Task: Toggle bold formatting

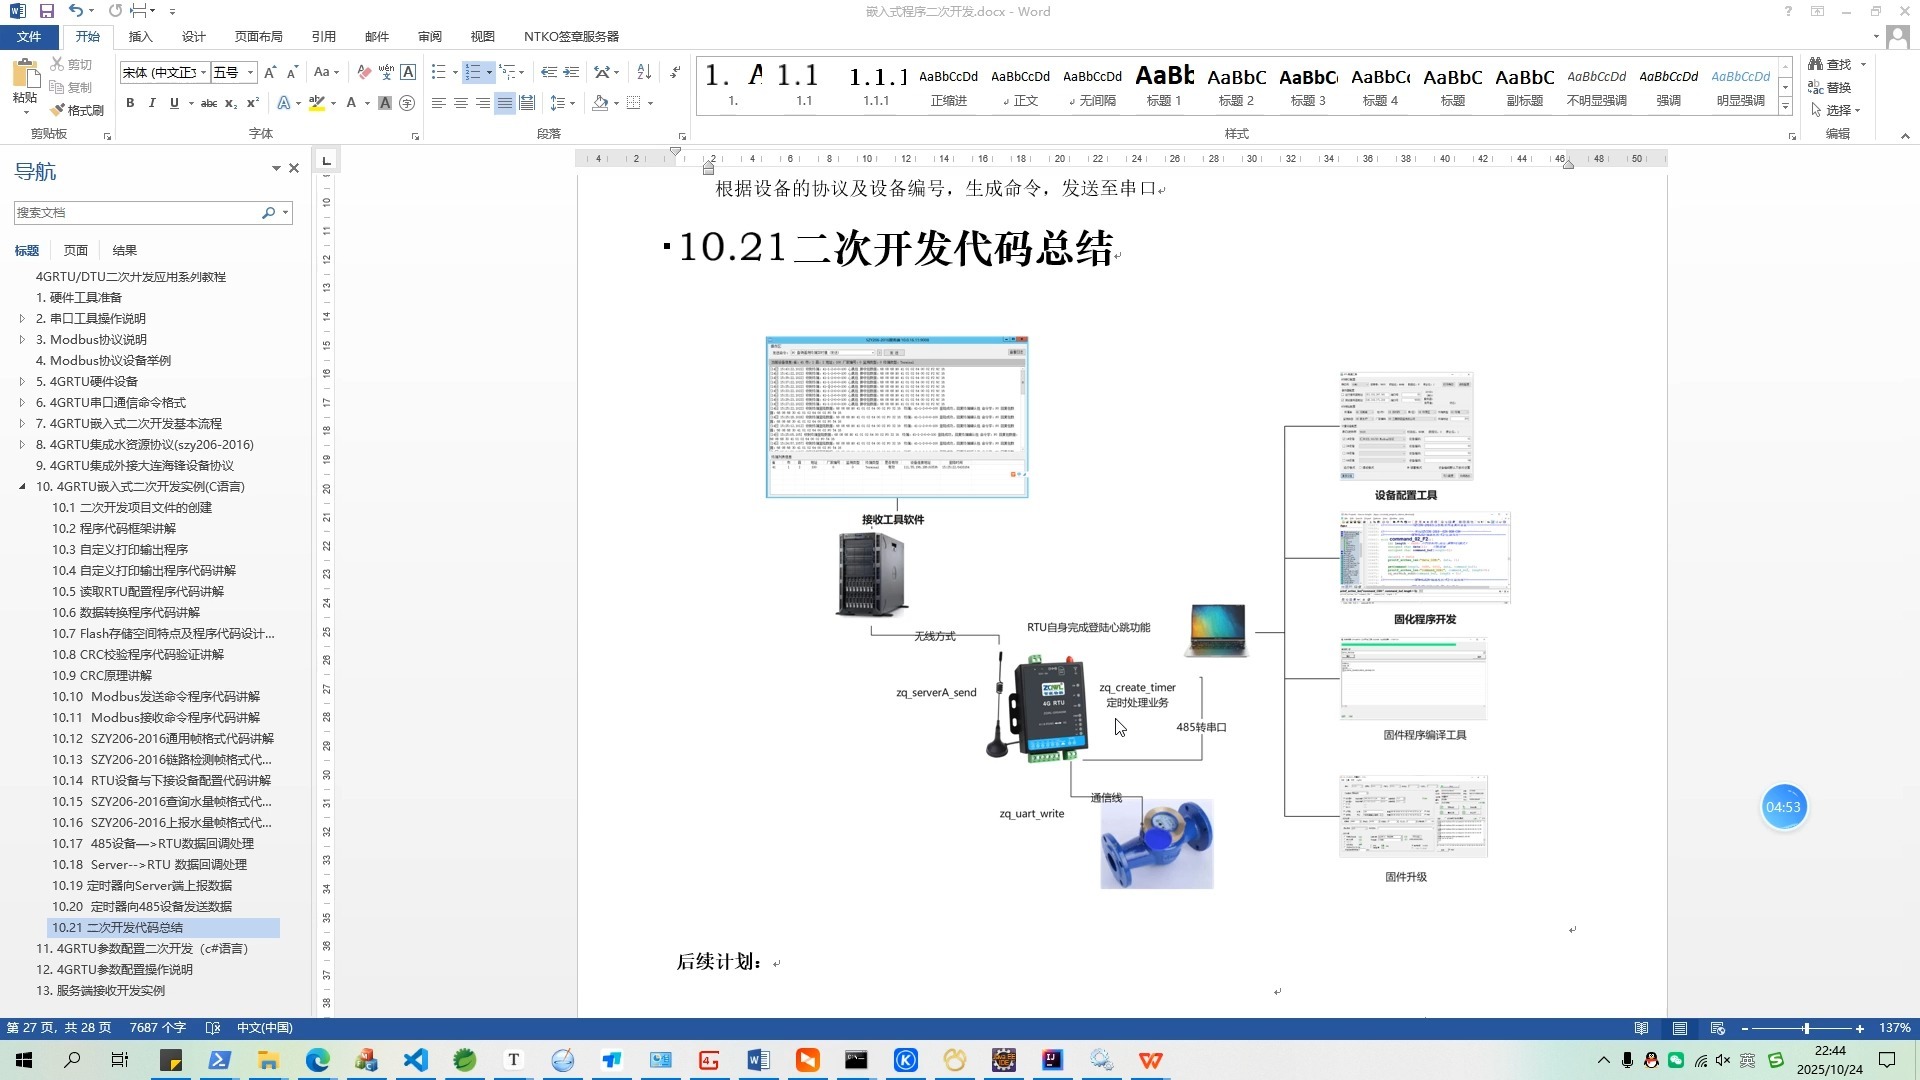Action: click(x=130, y=102)
